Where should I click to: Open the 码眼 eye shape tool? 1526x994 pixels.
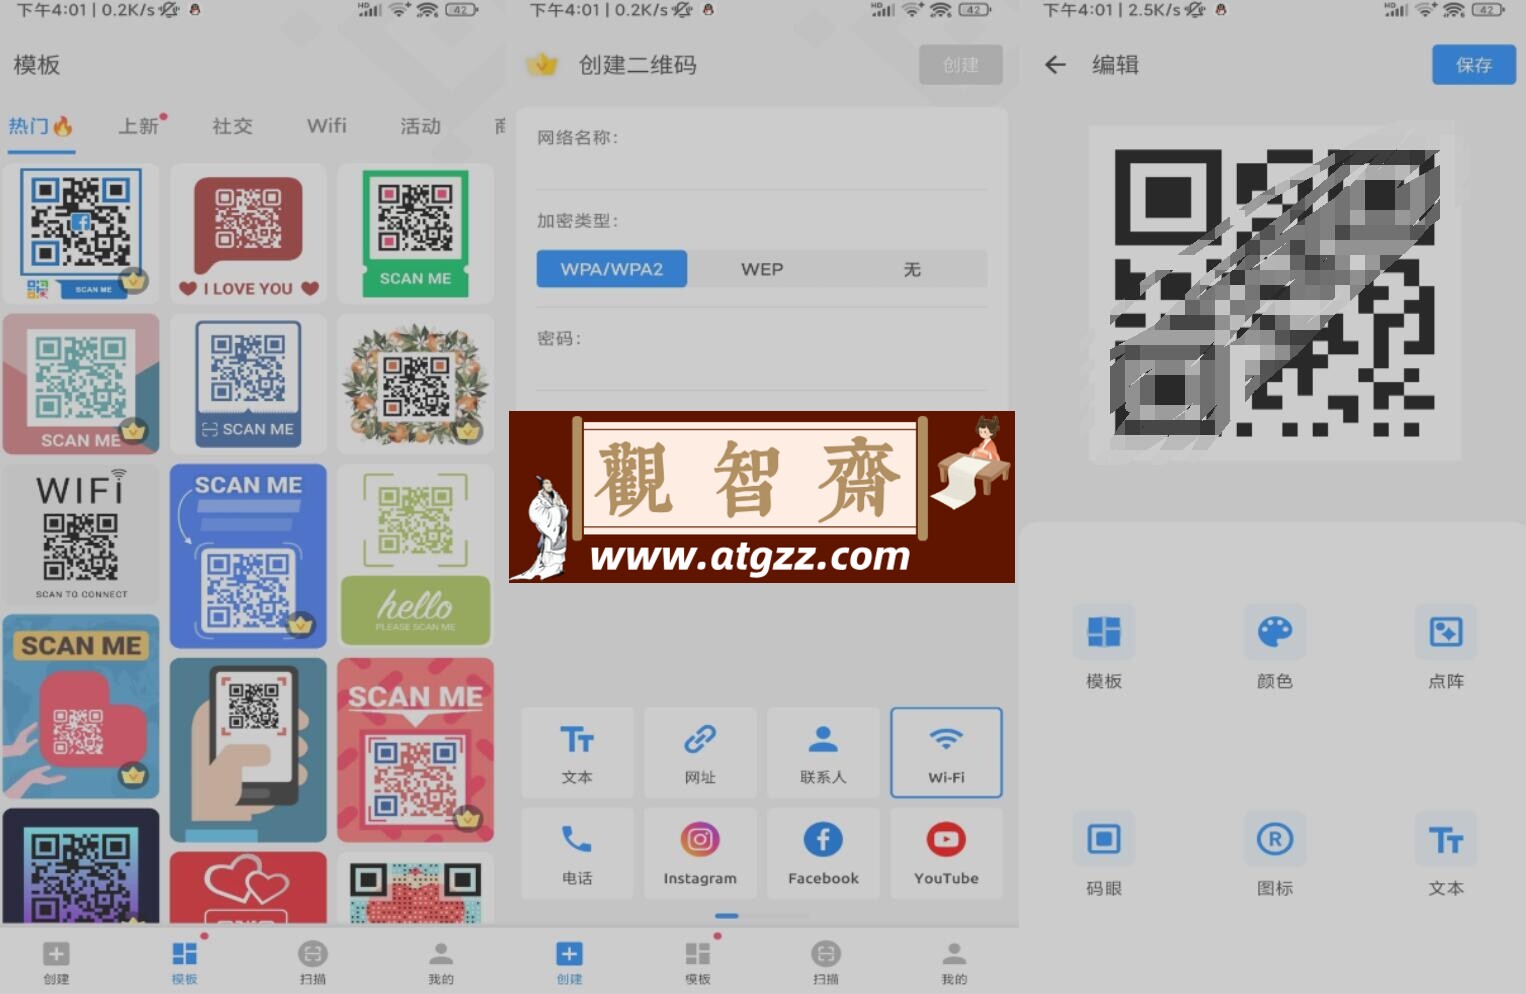click(x=1104, y=854)
